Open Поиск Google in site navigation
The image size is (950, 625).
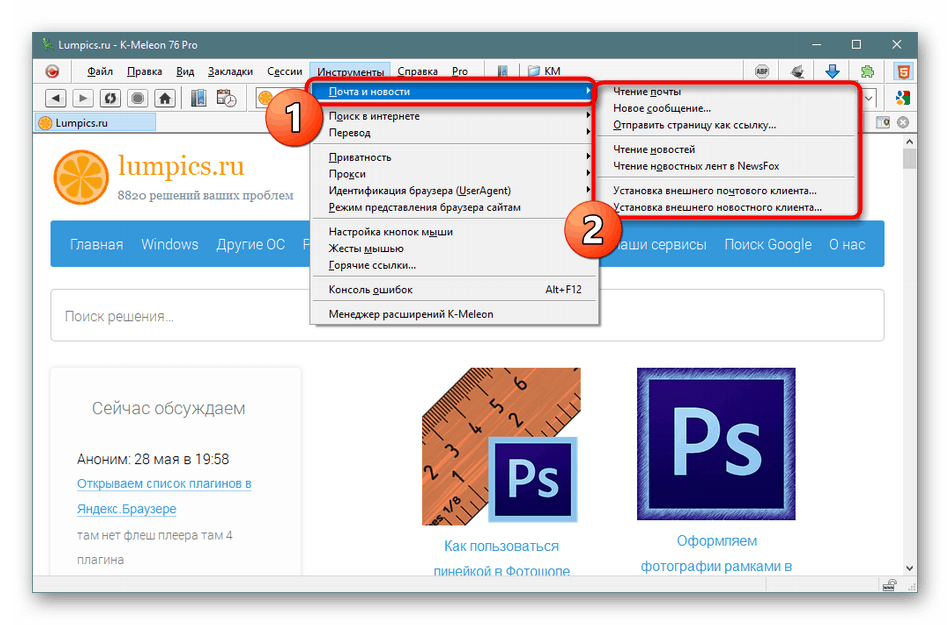tap(768, 244)
